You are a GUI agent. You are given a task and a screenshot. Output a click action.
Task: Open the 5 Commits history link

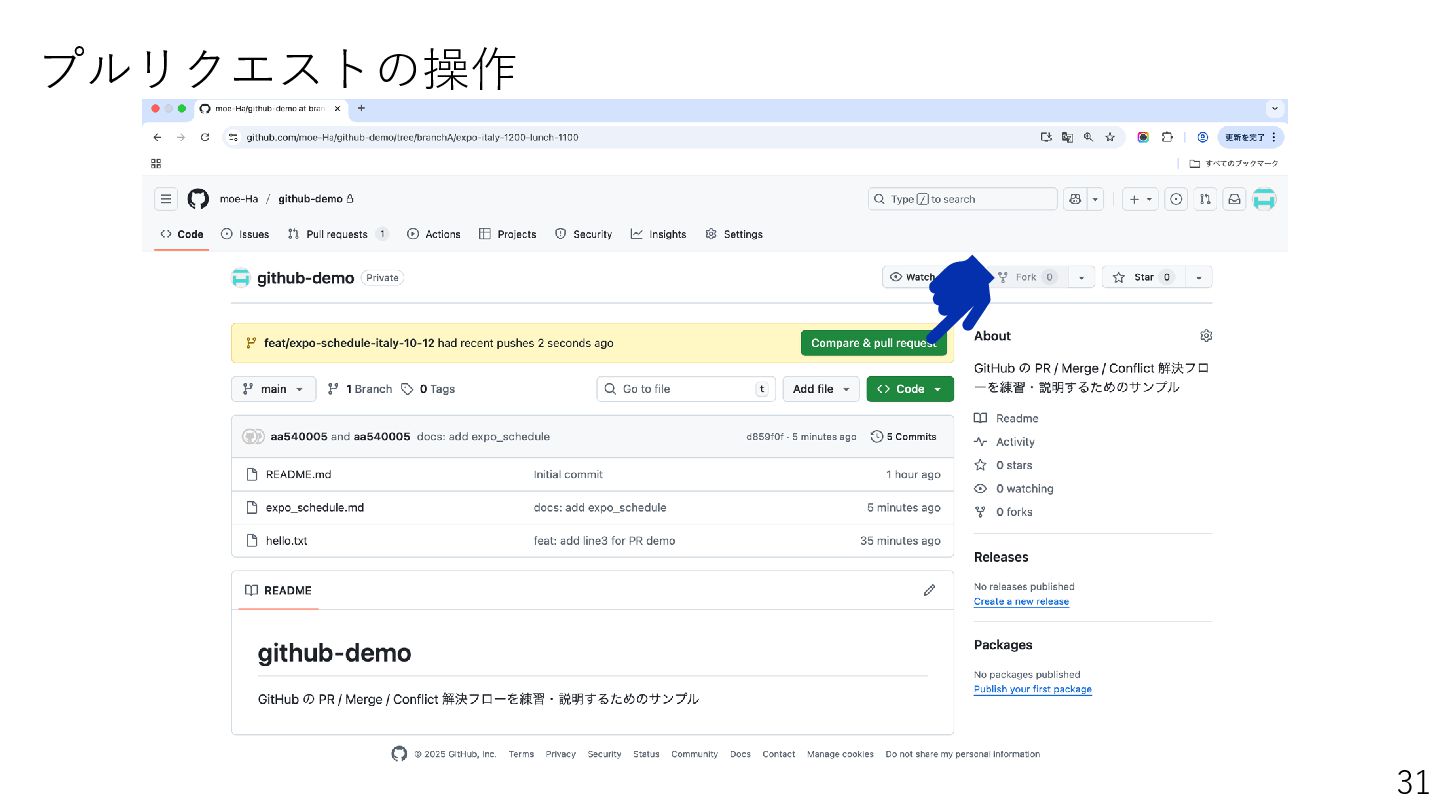[x=904, y=436]
